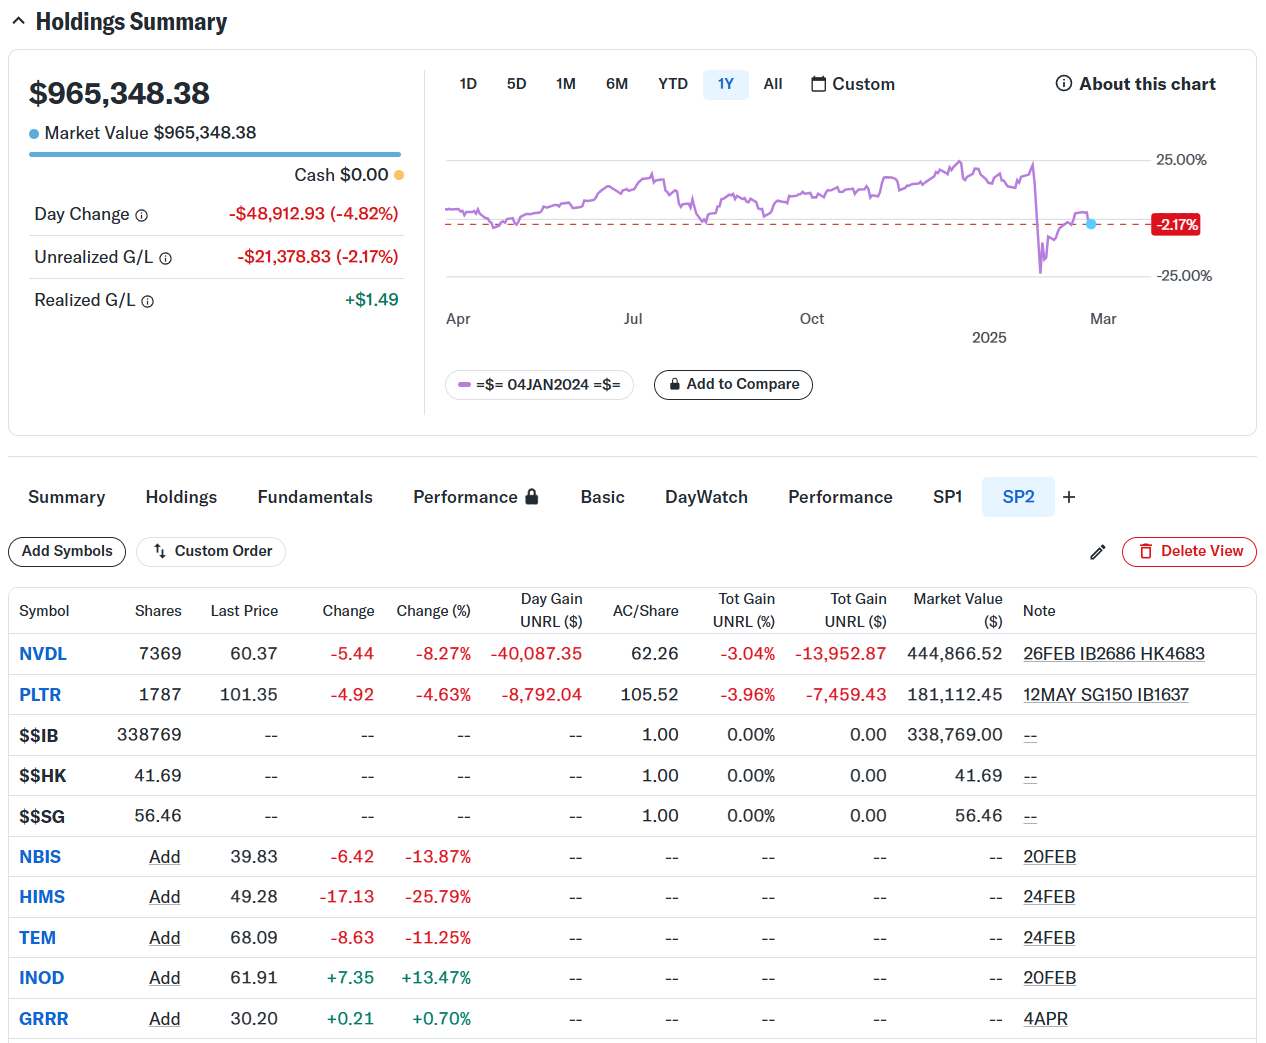The image size is (1266, 1043).
Task: Open the INOD symbol link
Action: [42, 978]
